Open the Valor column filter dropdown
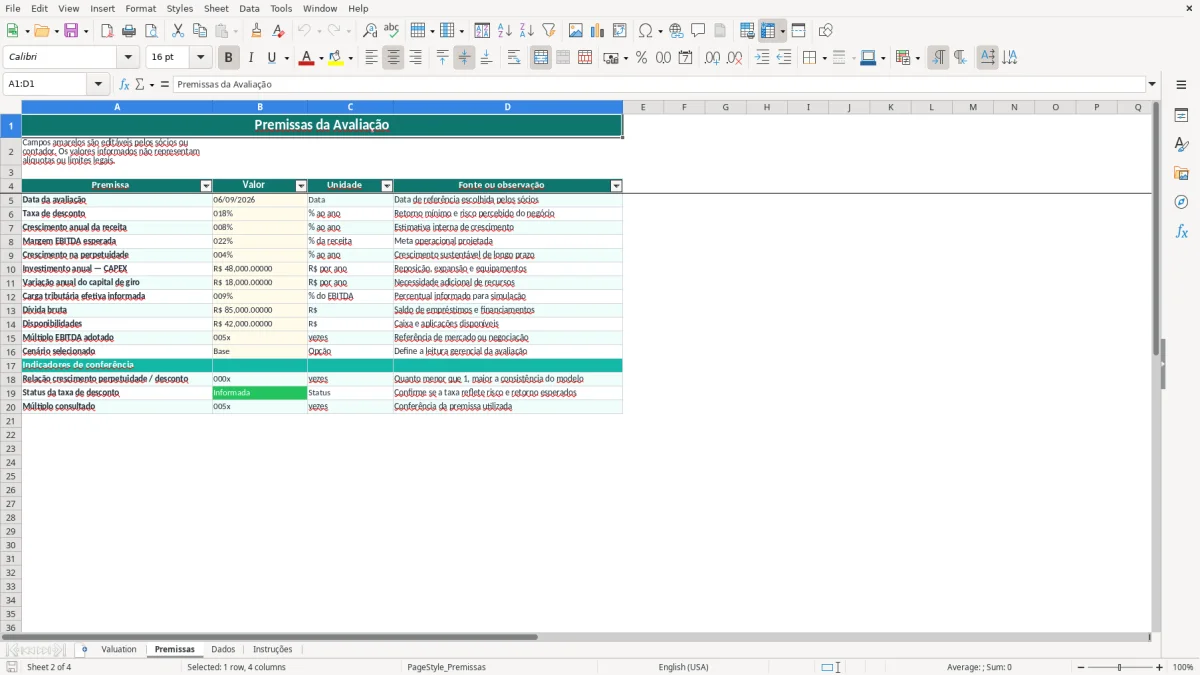 pyautogui.click(x=301, y=186)
